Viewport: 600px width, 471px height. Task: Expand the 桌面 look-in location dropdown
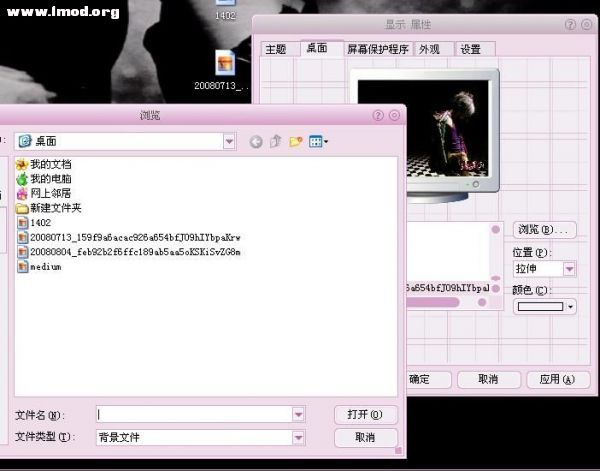coord(229,142)
